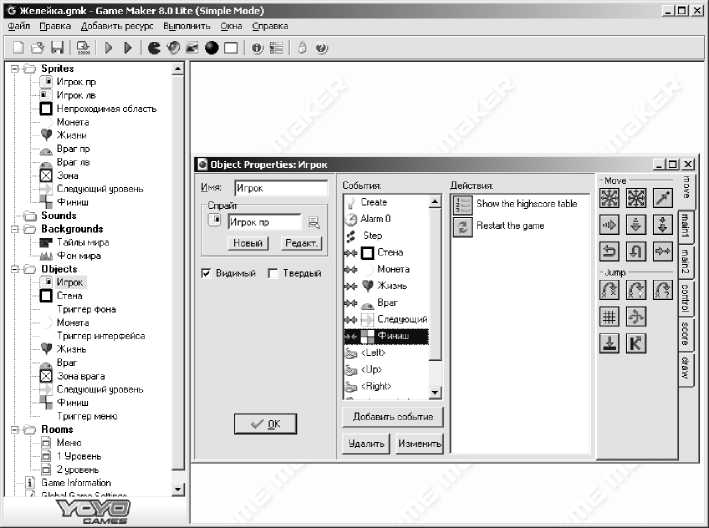This screenshot has height=528, width=709.
Task: Choose sprite using the sprite selector icon
Action: 313,222
